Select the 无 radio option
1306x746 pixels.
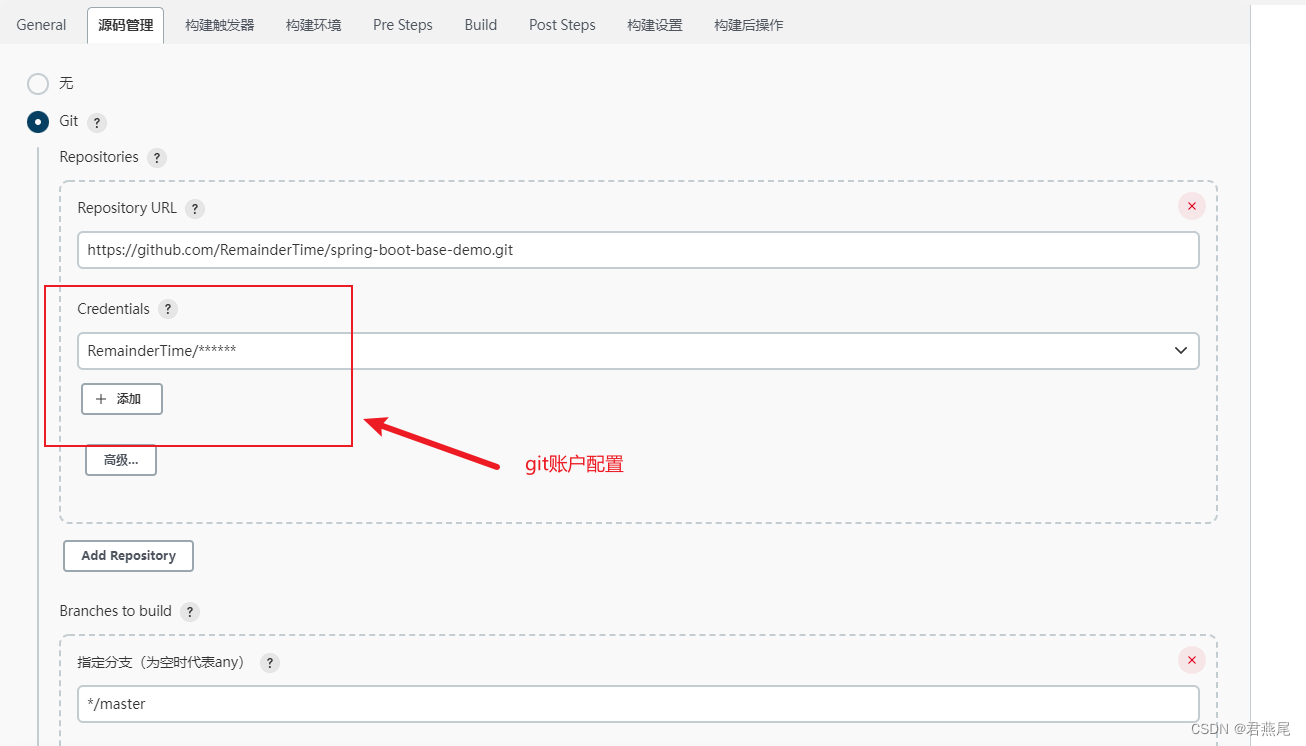coord(38,84)
